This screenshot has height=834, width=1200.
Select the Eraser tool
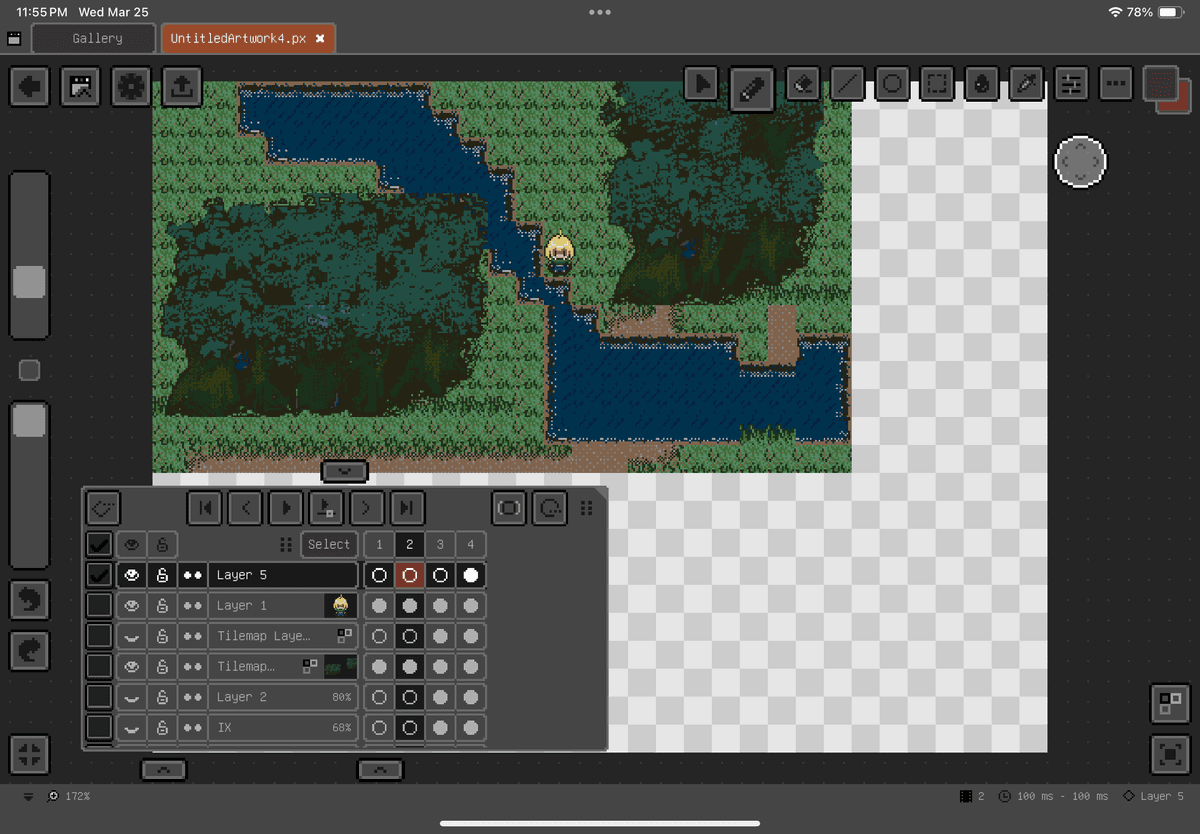coord(802,85)
